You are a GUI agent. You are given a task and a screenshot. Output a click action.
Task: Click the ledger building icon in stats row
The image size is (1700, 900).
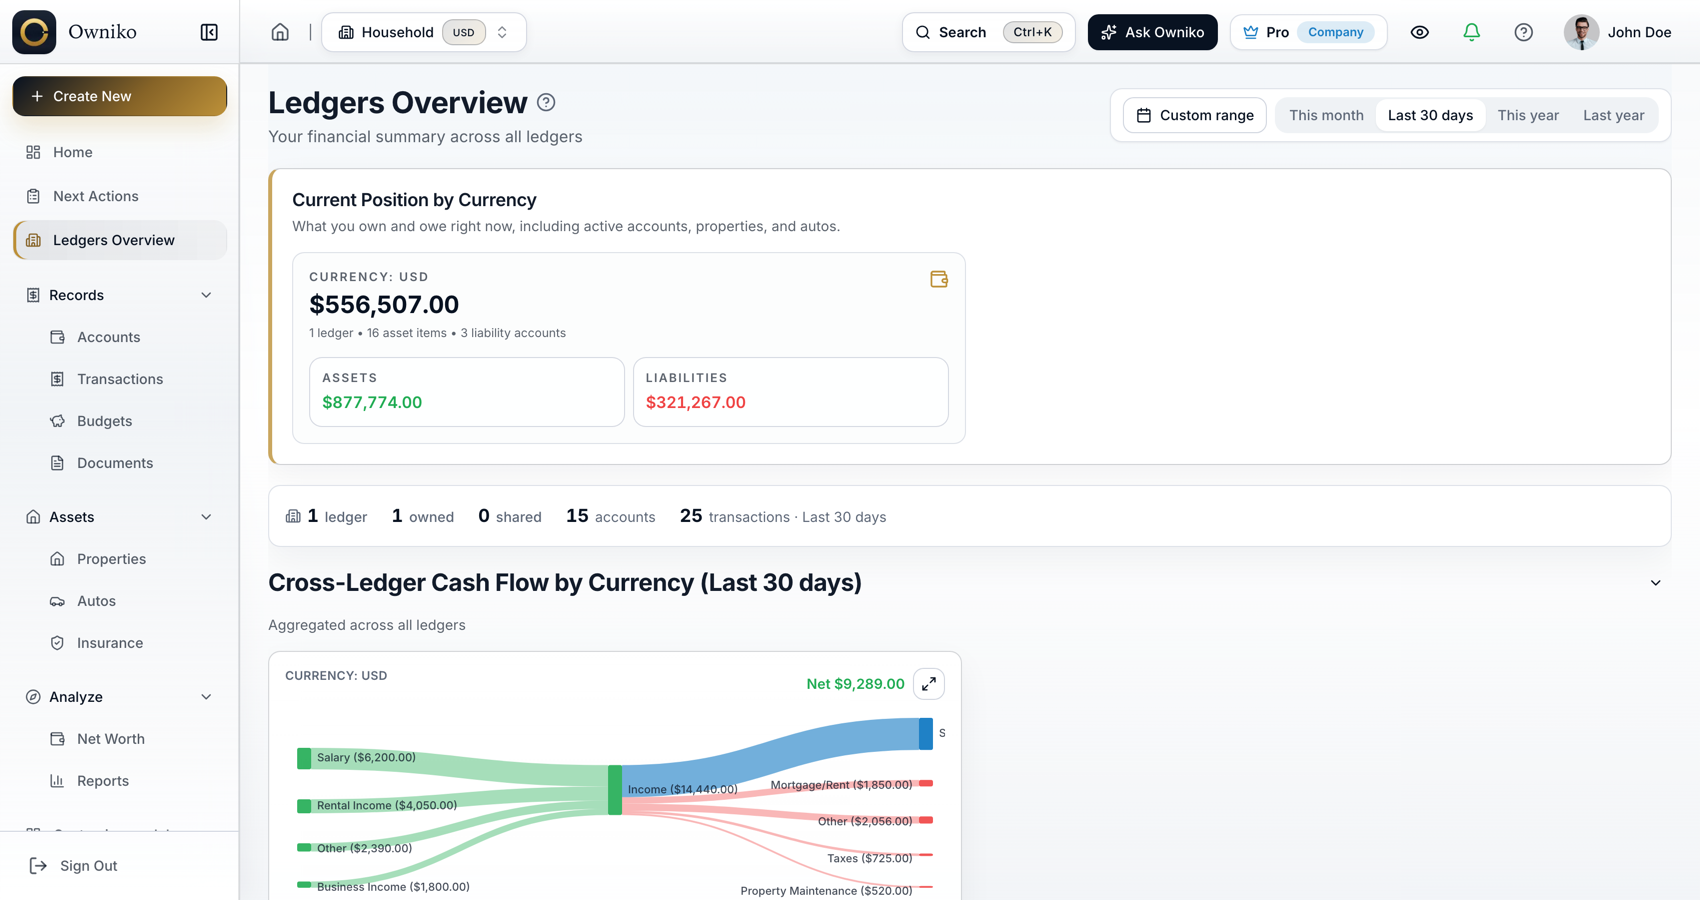(x=293, y=516)
